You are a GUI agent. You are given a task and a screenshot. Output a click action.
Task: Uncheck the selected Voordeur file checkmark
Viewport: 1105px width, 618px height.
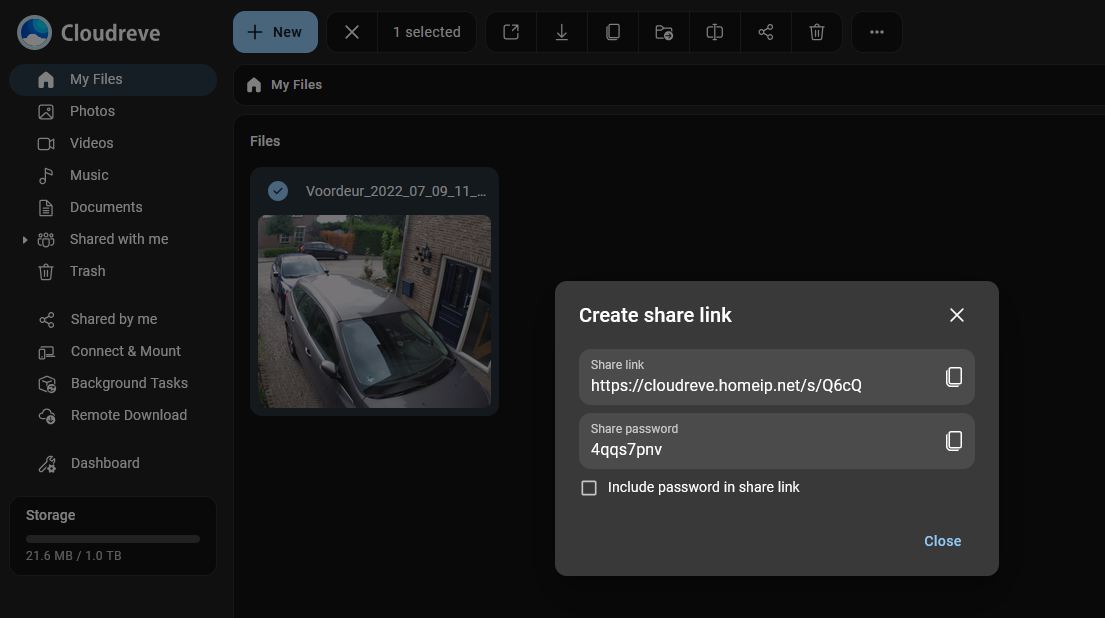(x=278, y=191)
